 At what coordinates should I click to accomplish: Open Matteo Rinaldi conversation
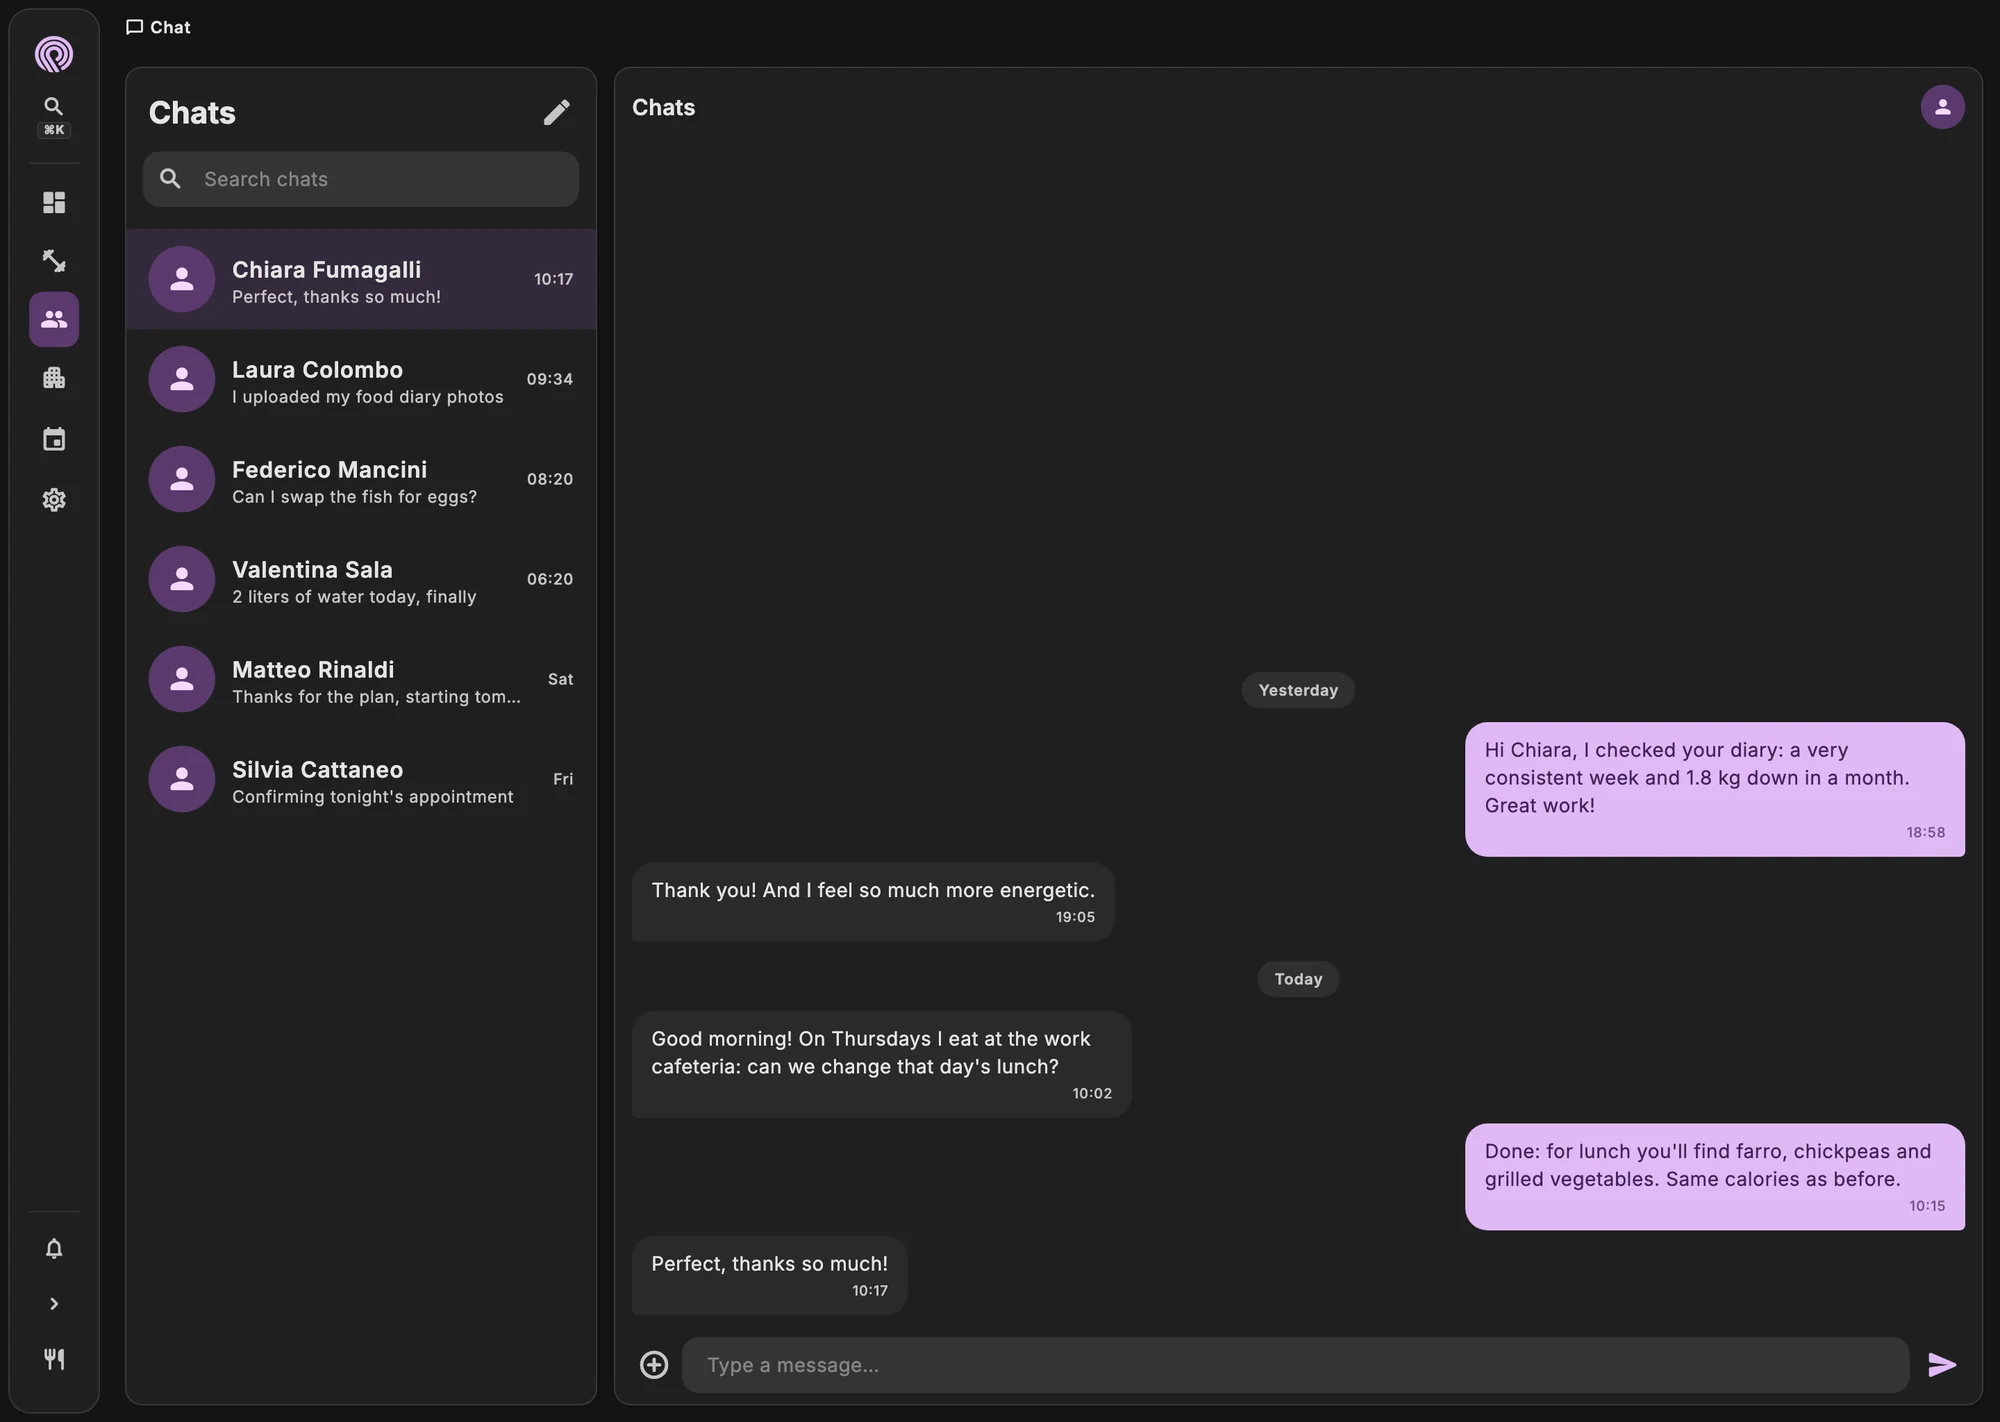click(361, 679)
